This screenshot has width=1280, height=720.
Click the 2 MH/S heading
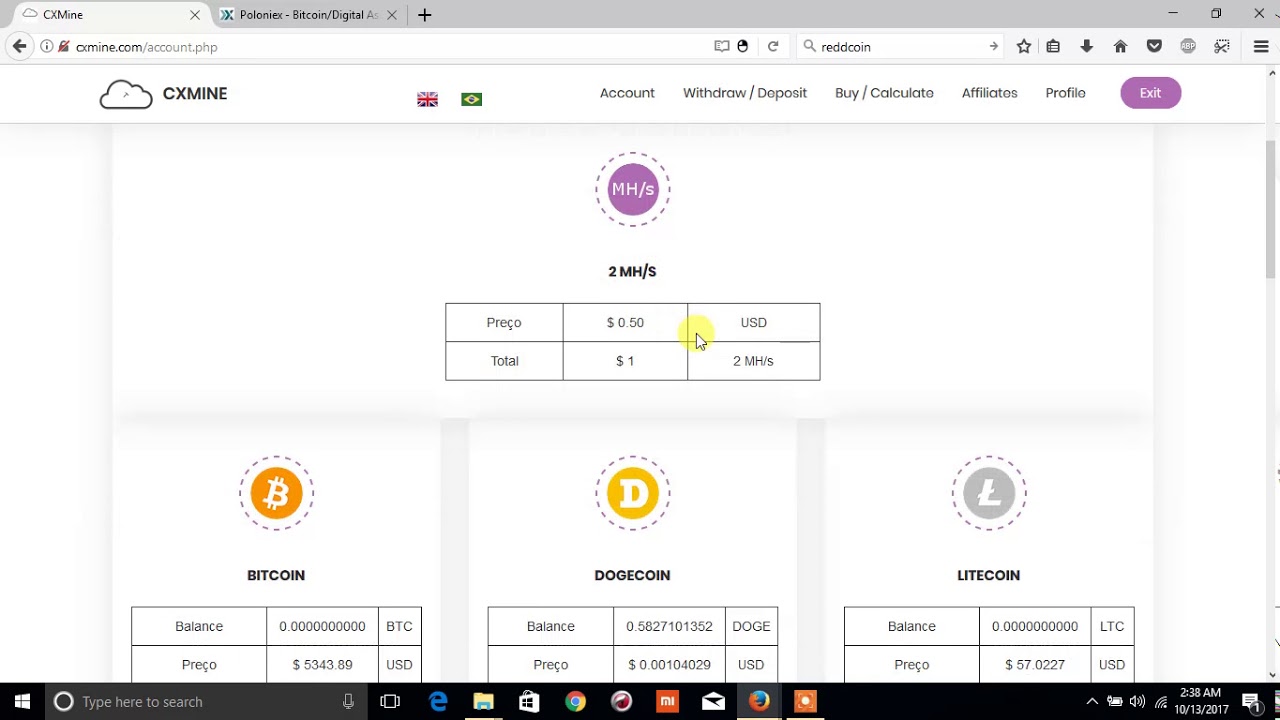[x=632, y=271]
